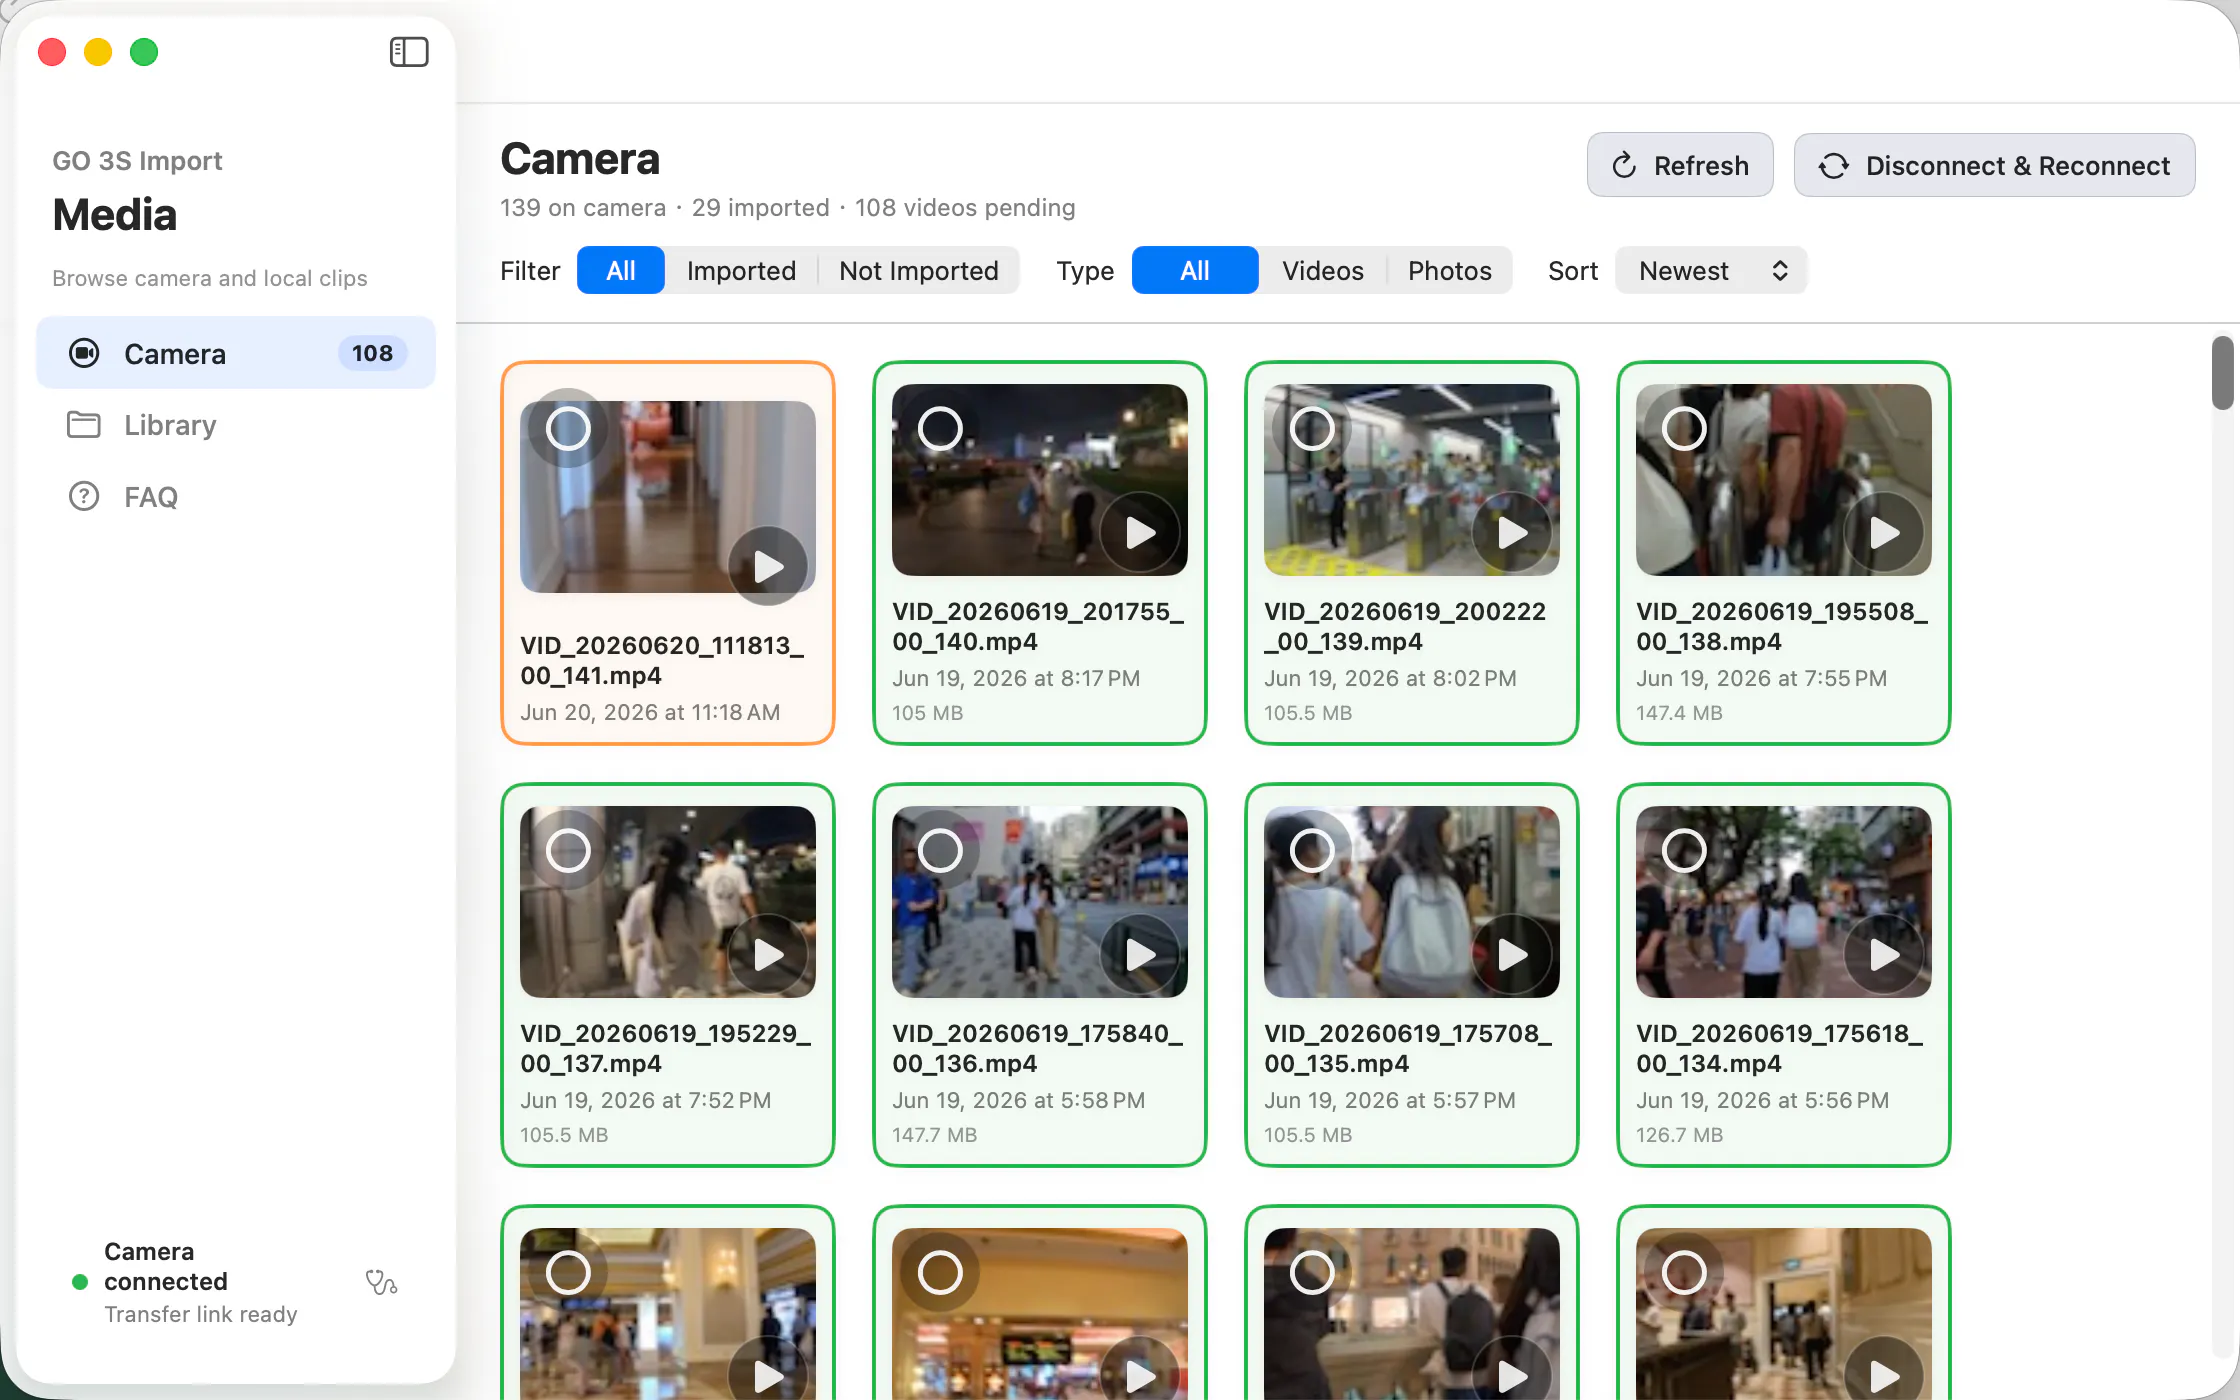Play video VID_20260619_175708_00_135.mp4
Image resolution: width=2240 pixels, height=1400 pixels.
[x=1512, y=954]
